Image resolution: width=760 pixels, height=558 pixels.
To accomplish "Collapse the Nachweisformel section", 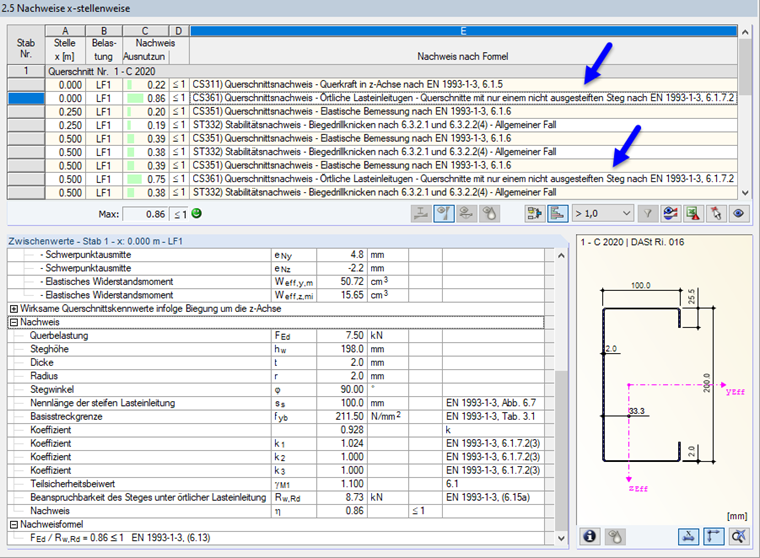I will pyautogui.click(x=14, y=525).
